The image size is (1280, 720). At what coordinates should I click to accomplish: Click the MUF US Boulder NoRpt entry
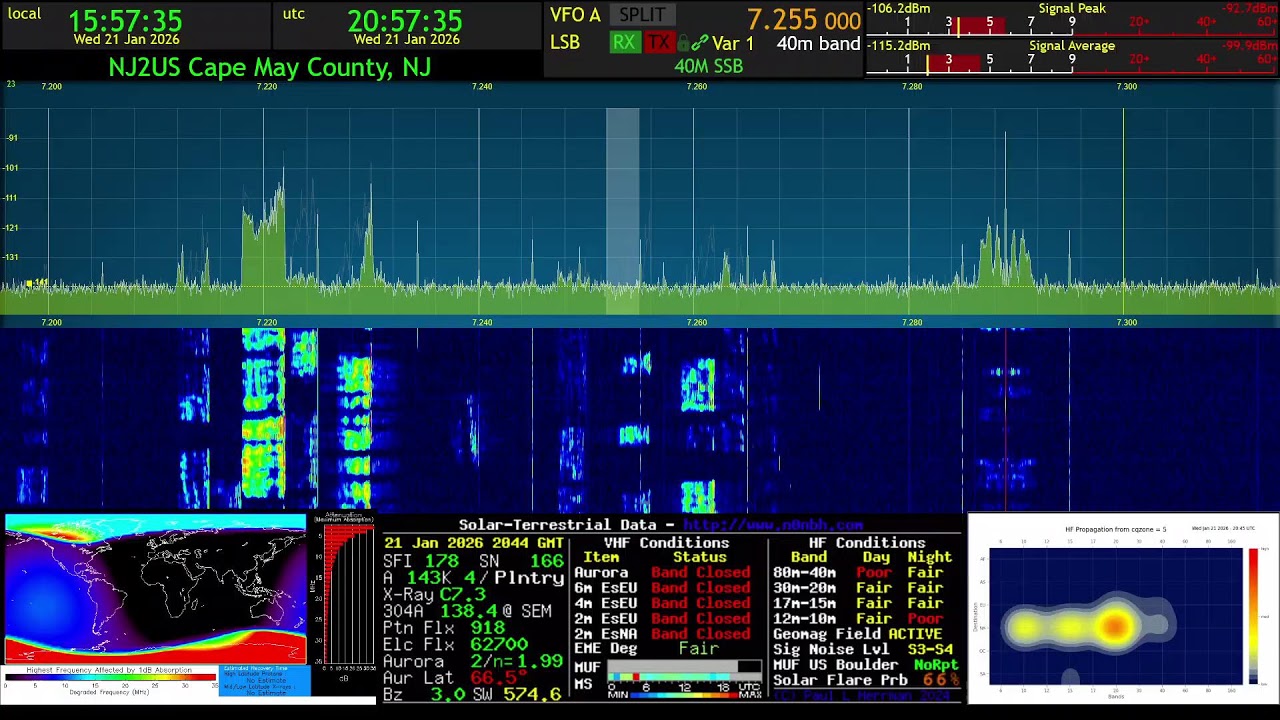tap(866, 665)
